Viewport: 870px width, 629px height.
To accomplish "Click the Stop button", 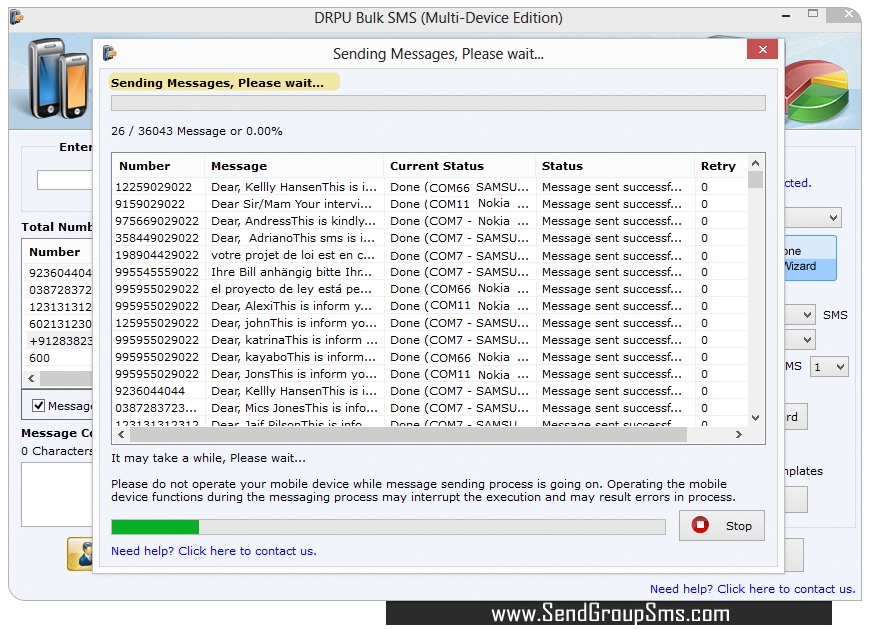I will click(721, 525).
